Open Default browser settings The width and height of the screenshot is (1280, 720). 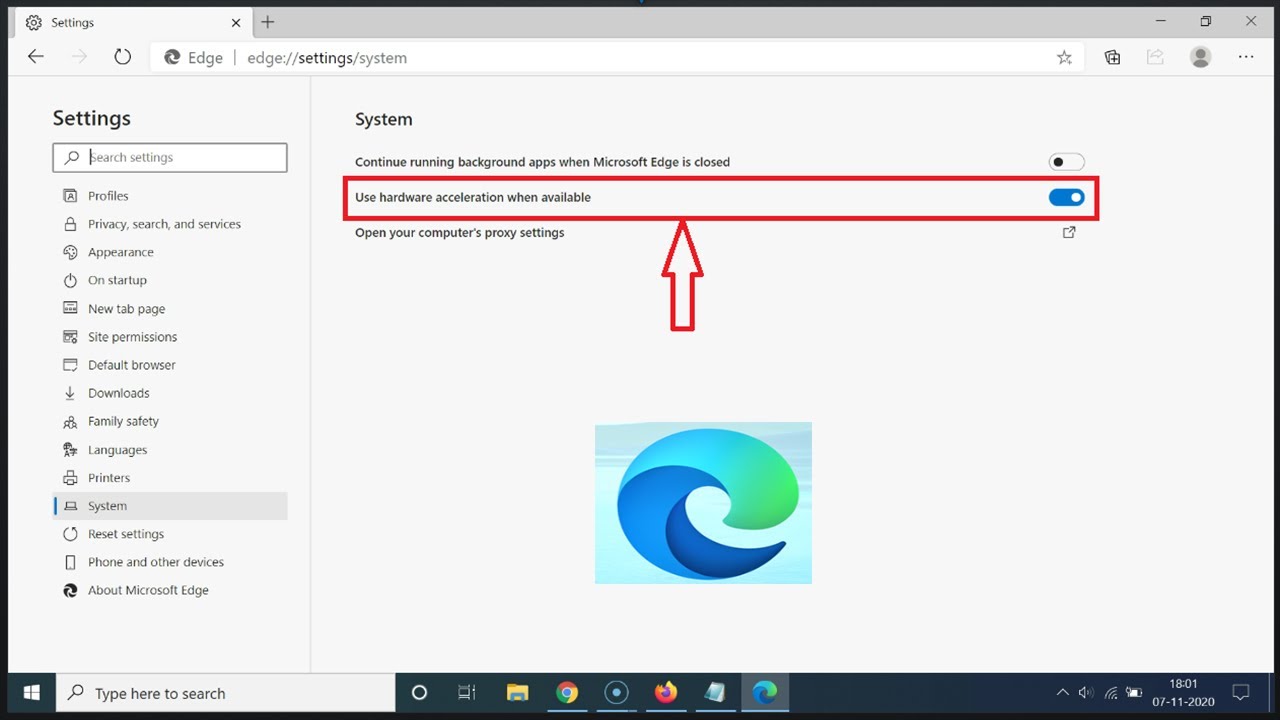pyautogui.click(x=170, y=365)
